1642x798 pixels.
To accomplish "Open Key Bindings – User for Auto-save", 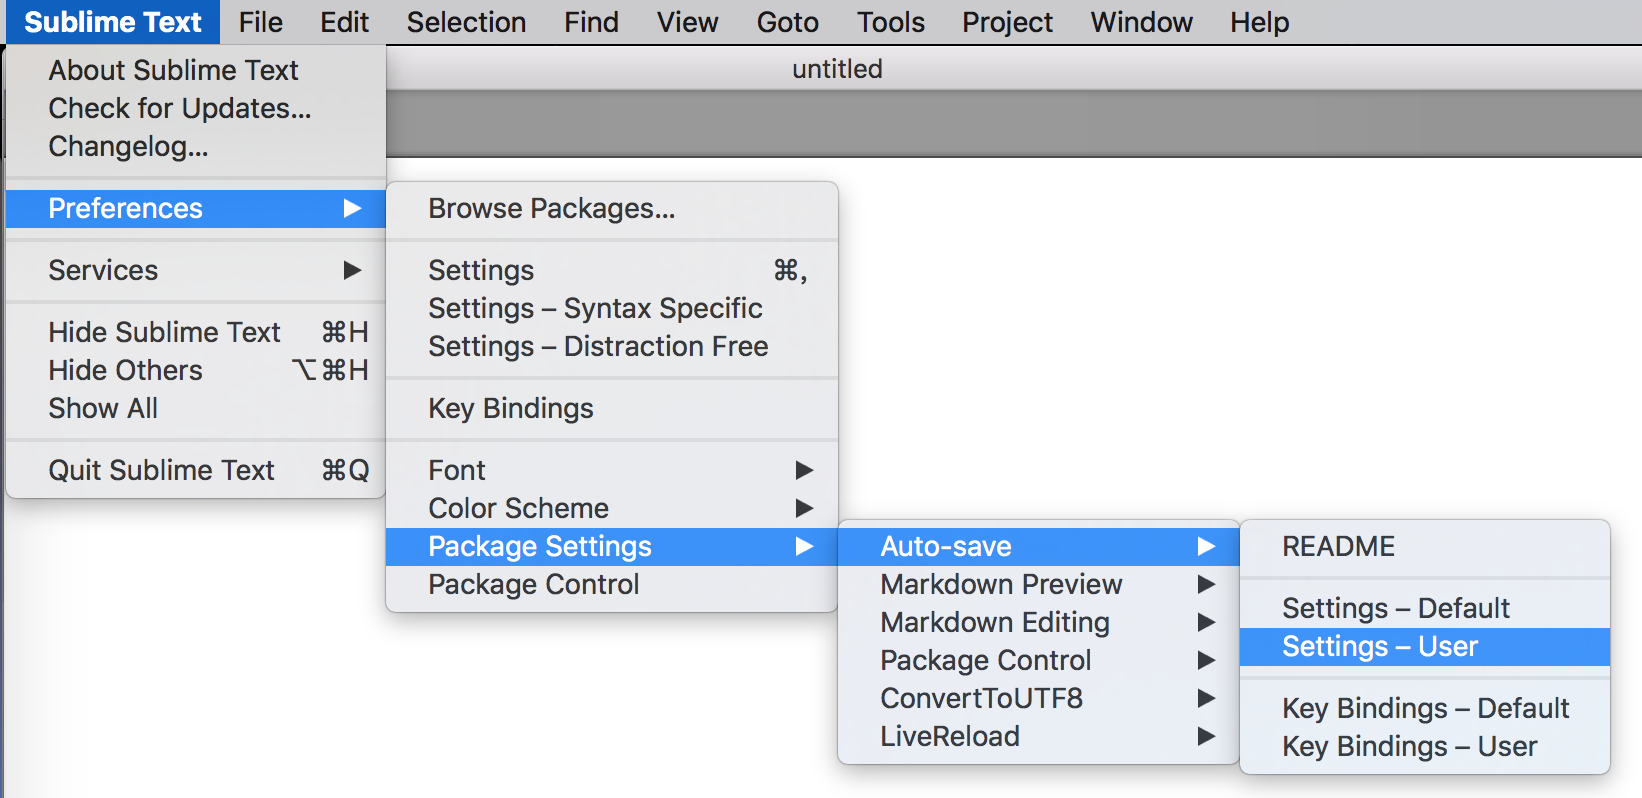I will (x=1409, y=746).
